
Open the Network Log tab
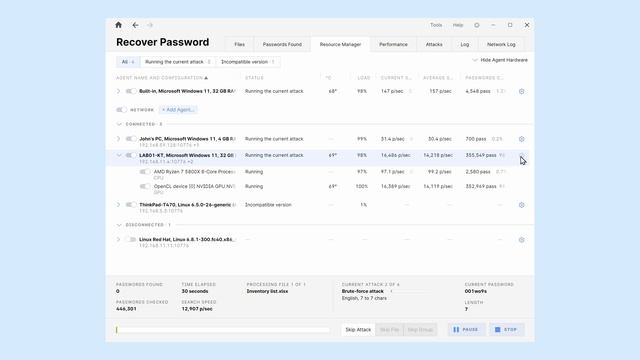(x=501, y=44)
